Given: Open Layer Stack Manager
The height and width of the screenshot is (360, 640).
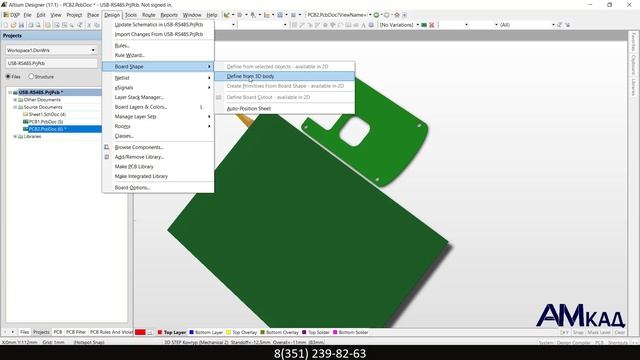Looking at the screenshot, I should tap(158, 97).
